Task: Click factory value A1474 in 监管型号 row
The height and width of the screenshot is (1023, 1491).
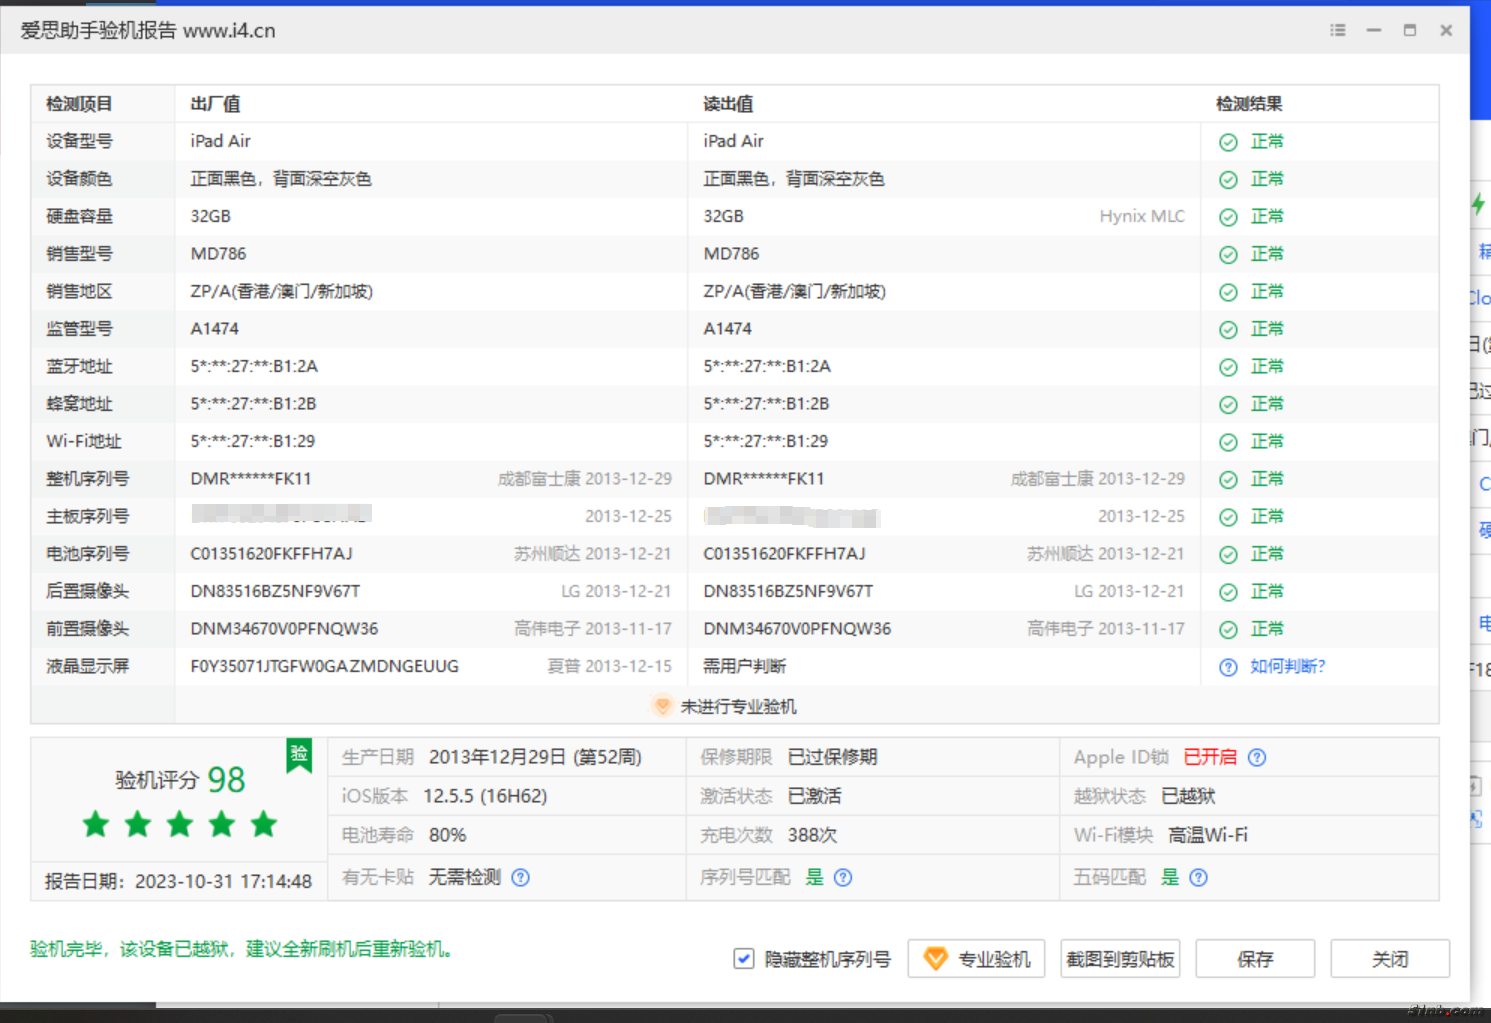Action: [214, 329]
